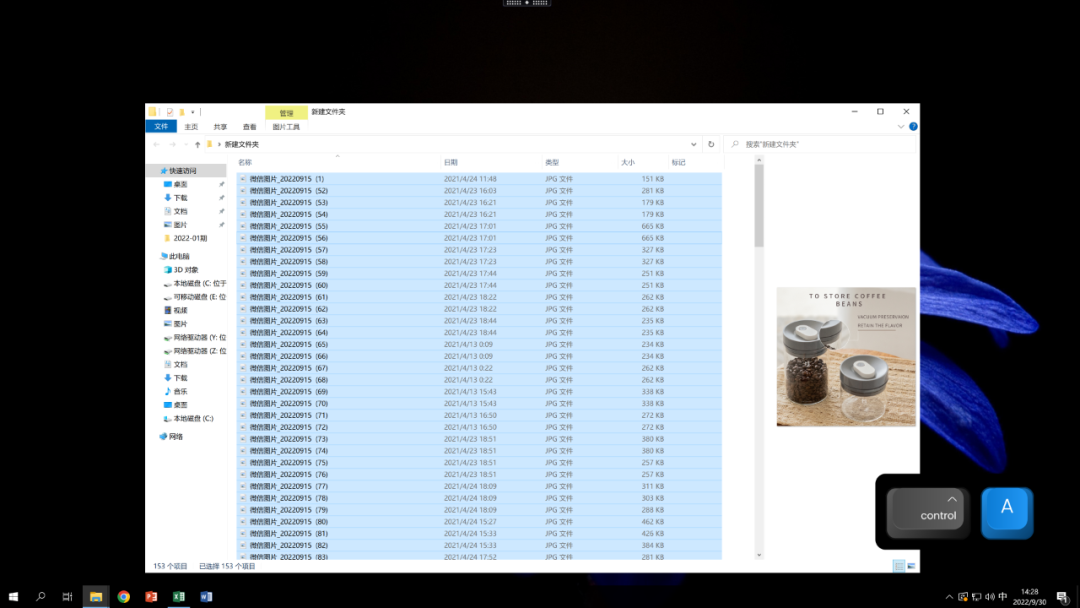Switch to the 查看 (View) ribbon tab
Viewport: 1080px width, 608px height.
(x=249, y=127)
